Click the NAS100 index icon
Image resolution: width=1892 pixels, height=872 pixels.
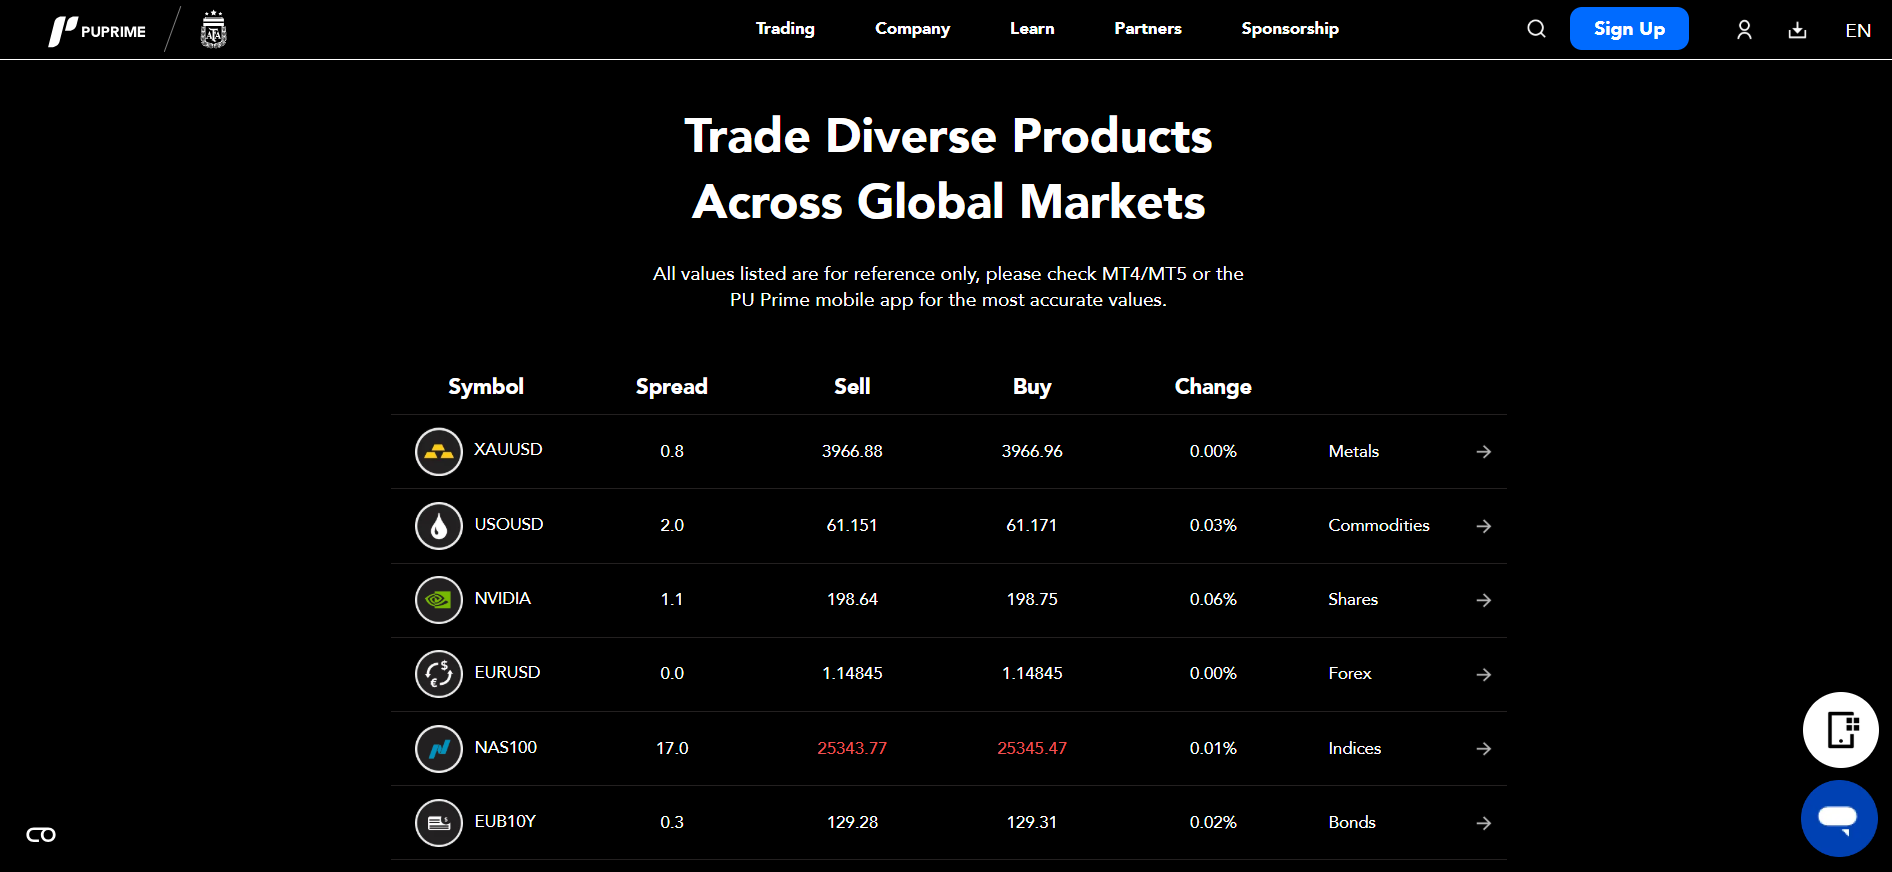tap(439, 749)
